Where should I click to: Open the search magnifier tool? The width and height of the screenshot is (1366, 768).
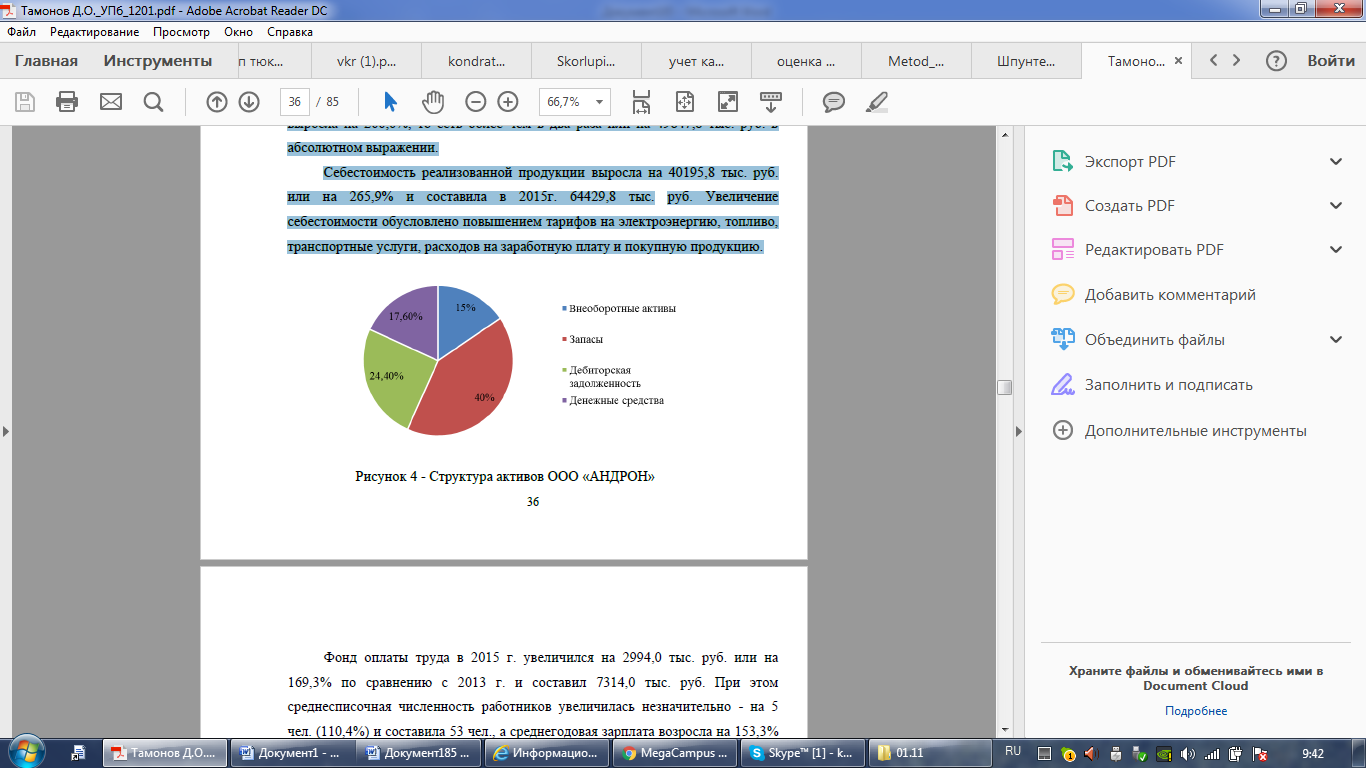153,102
